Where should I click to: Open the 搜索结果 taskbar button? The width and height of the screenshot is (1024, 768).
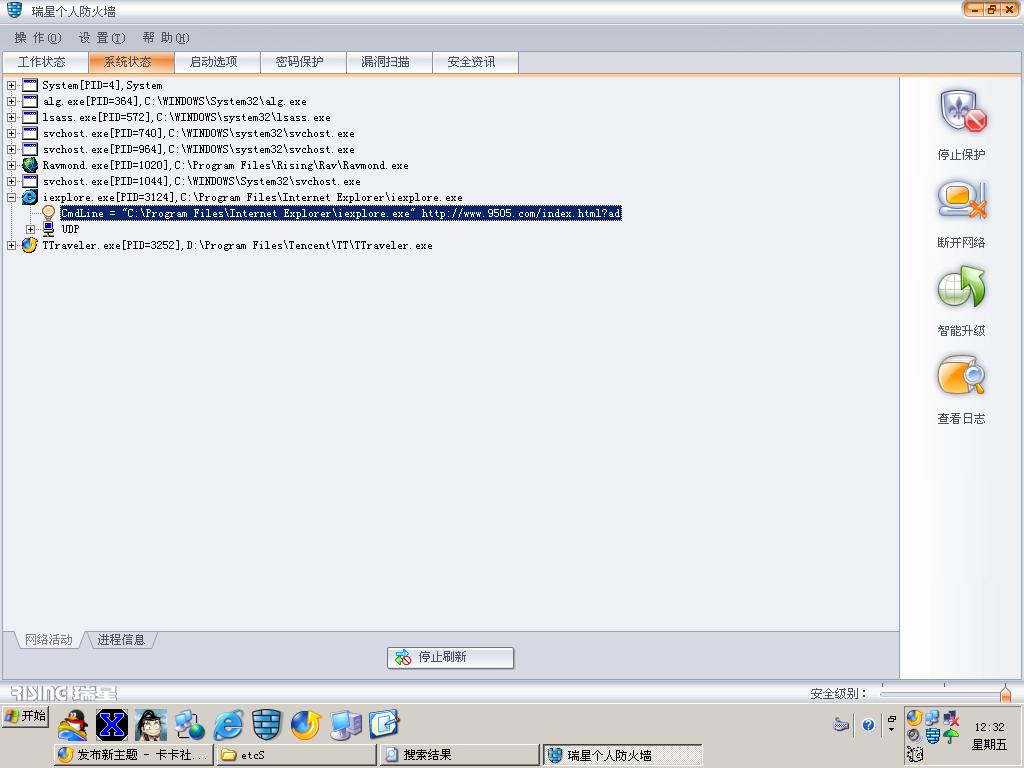(459, 755)
